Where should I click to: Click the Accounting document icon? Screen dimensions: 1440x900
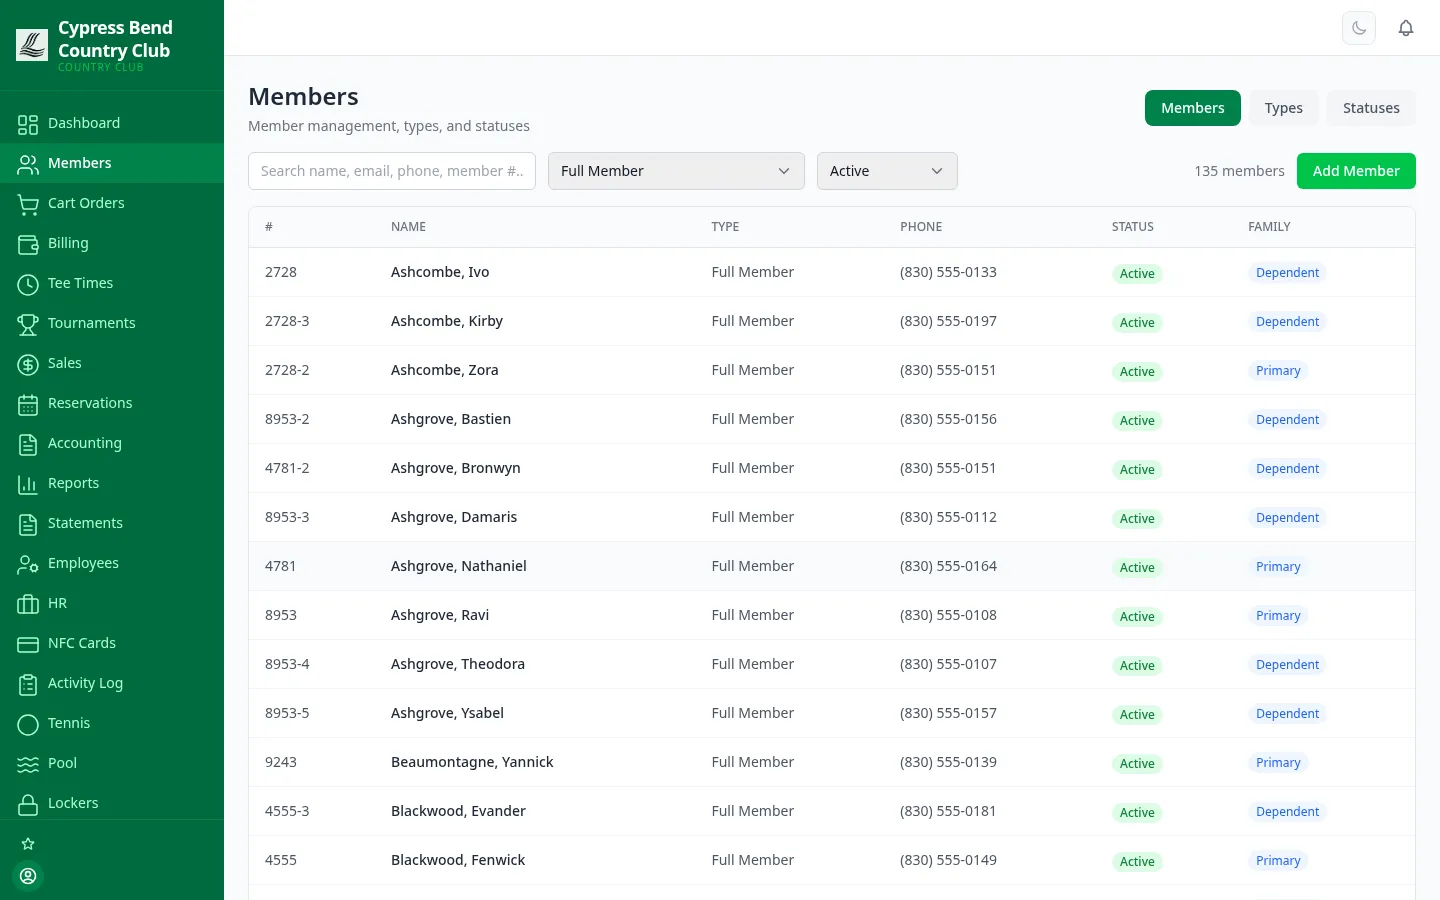(x=28, y=444)
